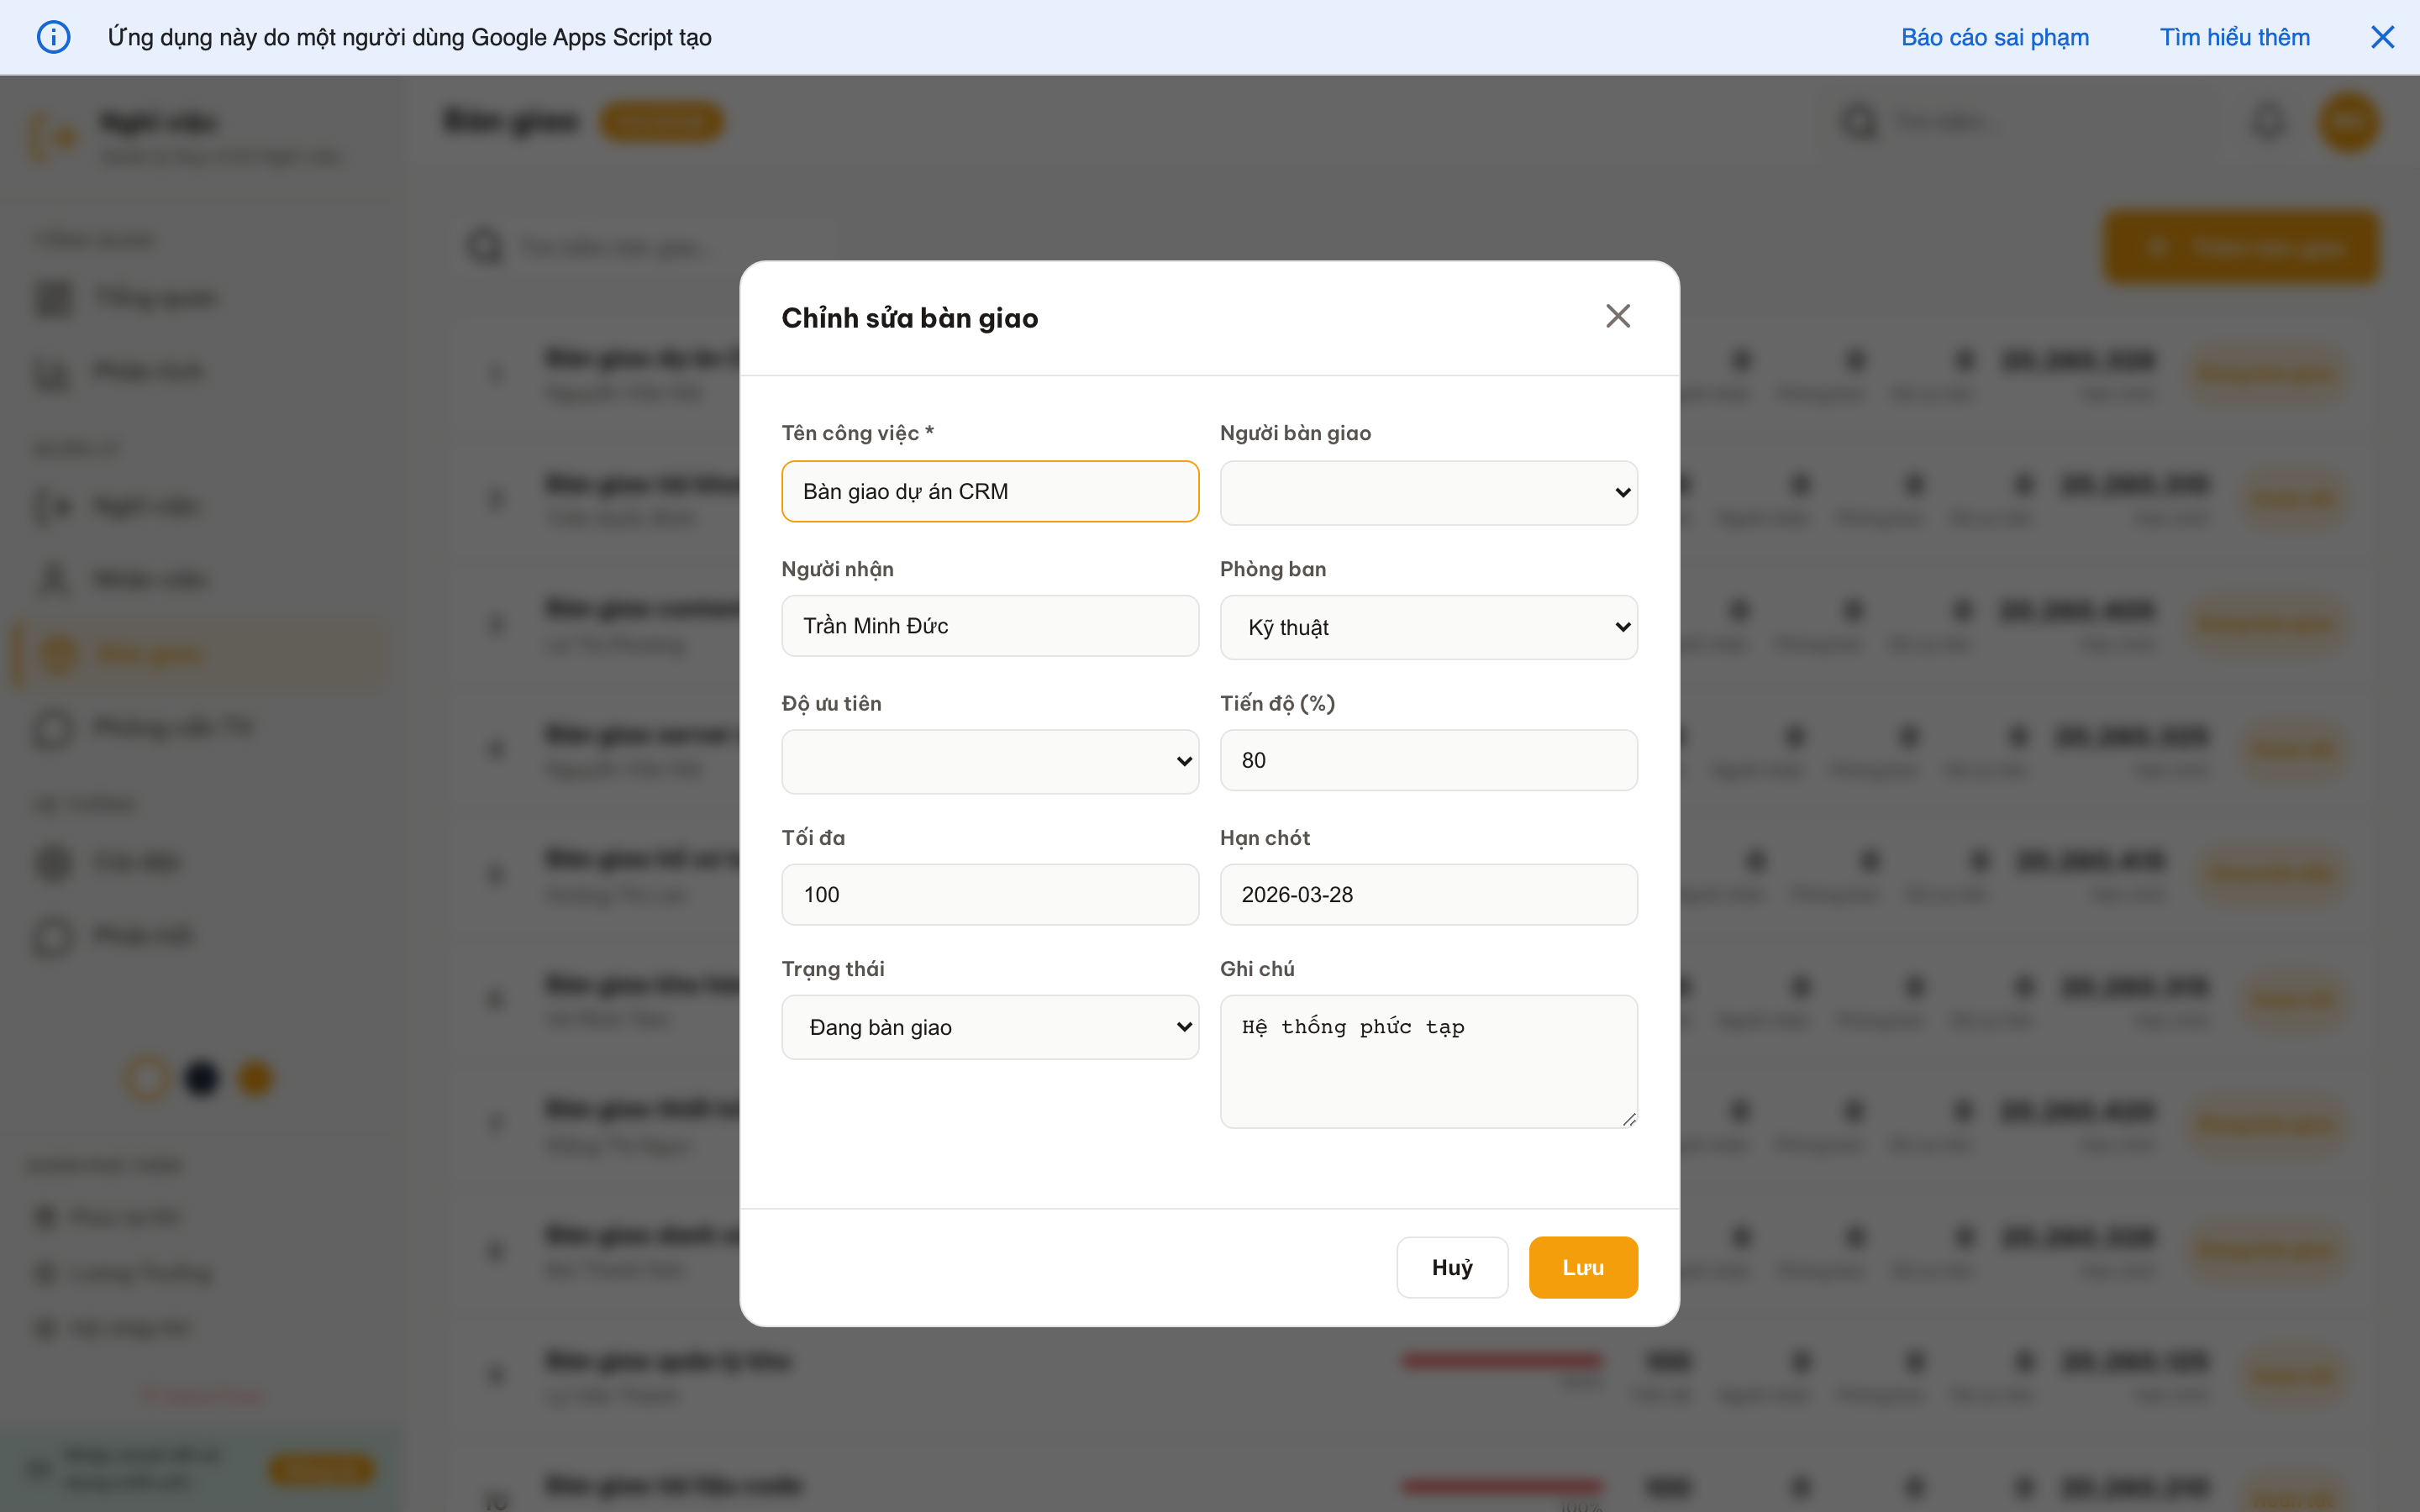Open notifications via the bell icon

pos(2268,121)
